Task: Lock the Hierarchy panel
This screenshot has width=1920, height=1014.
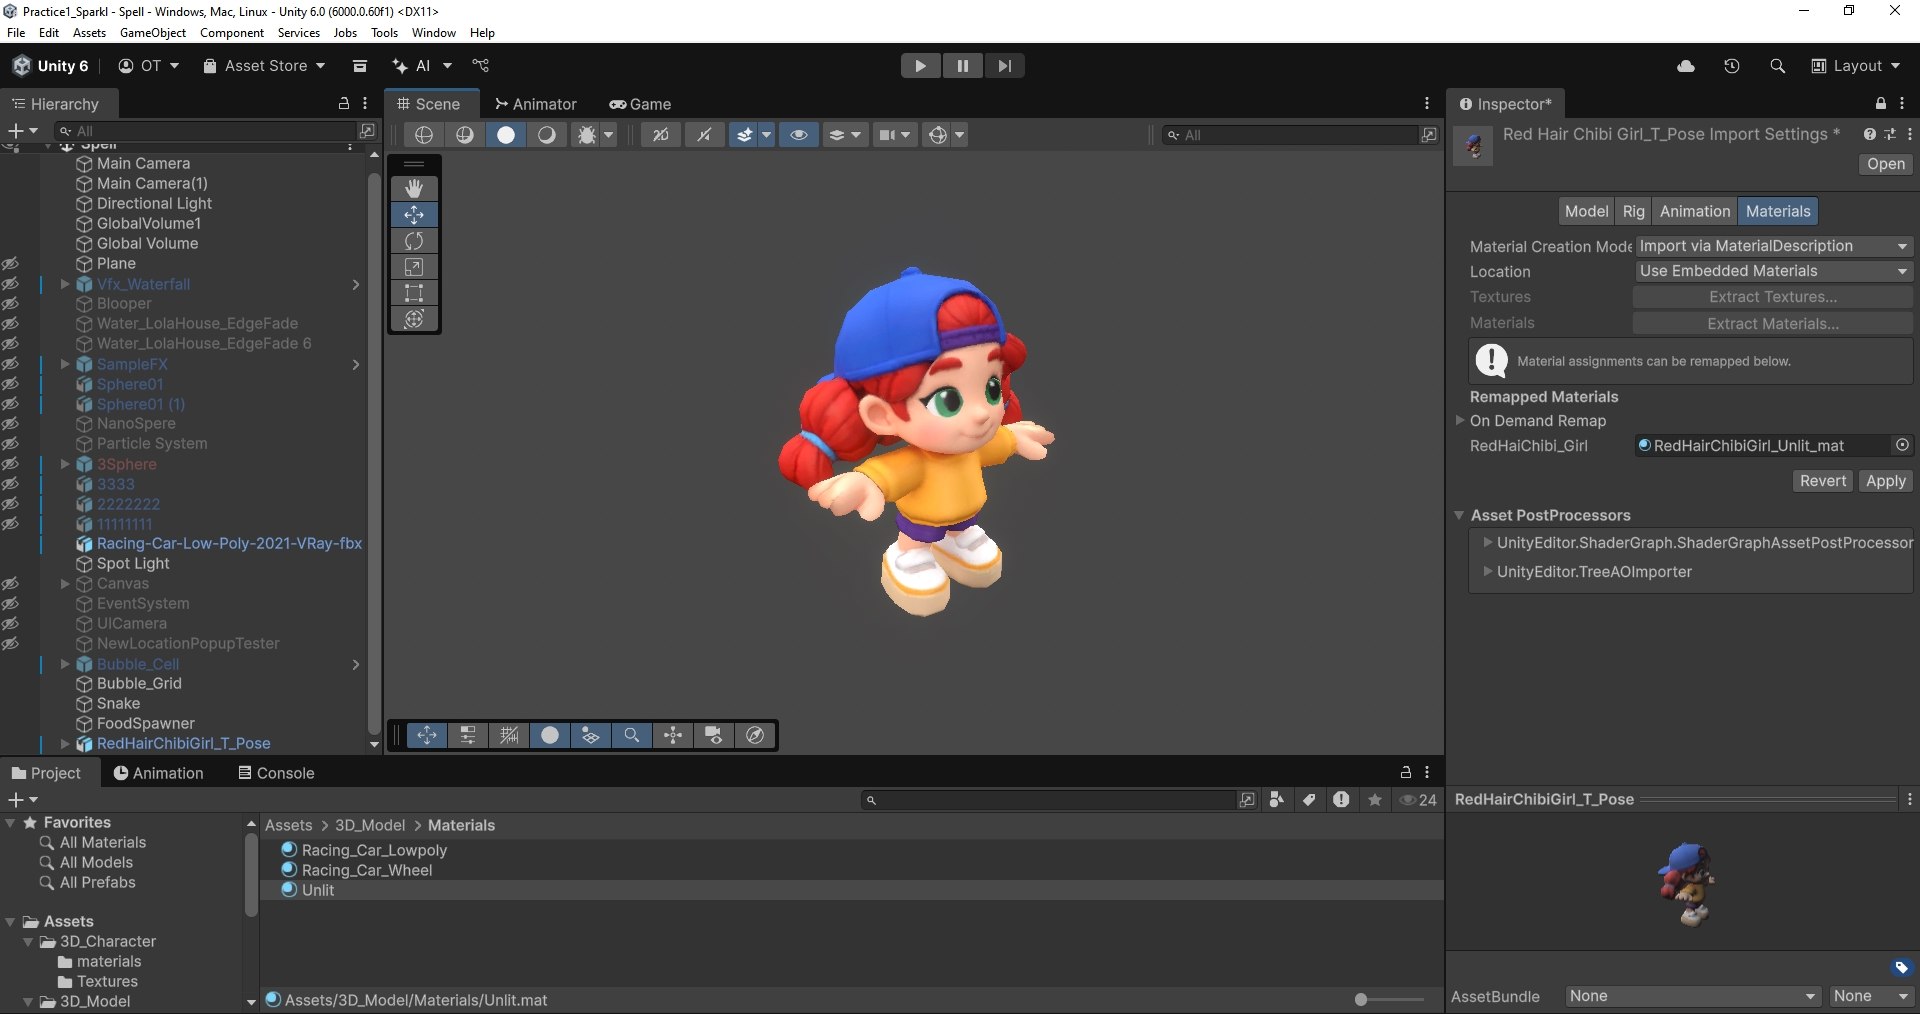Action: coord(344,103)
